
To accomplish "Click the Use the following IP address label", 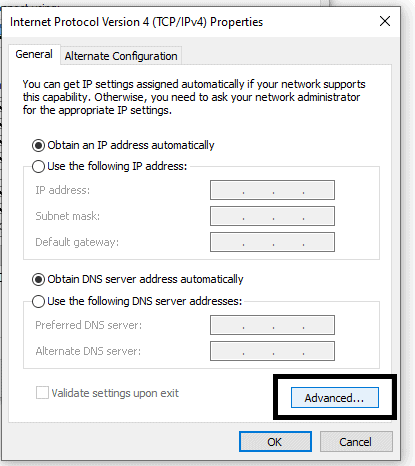I will click(x=117, y=166).
